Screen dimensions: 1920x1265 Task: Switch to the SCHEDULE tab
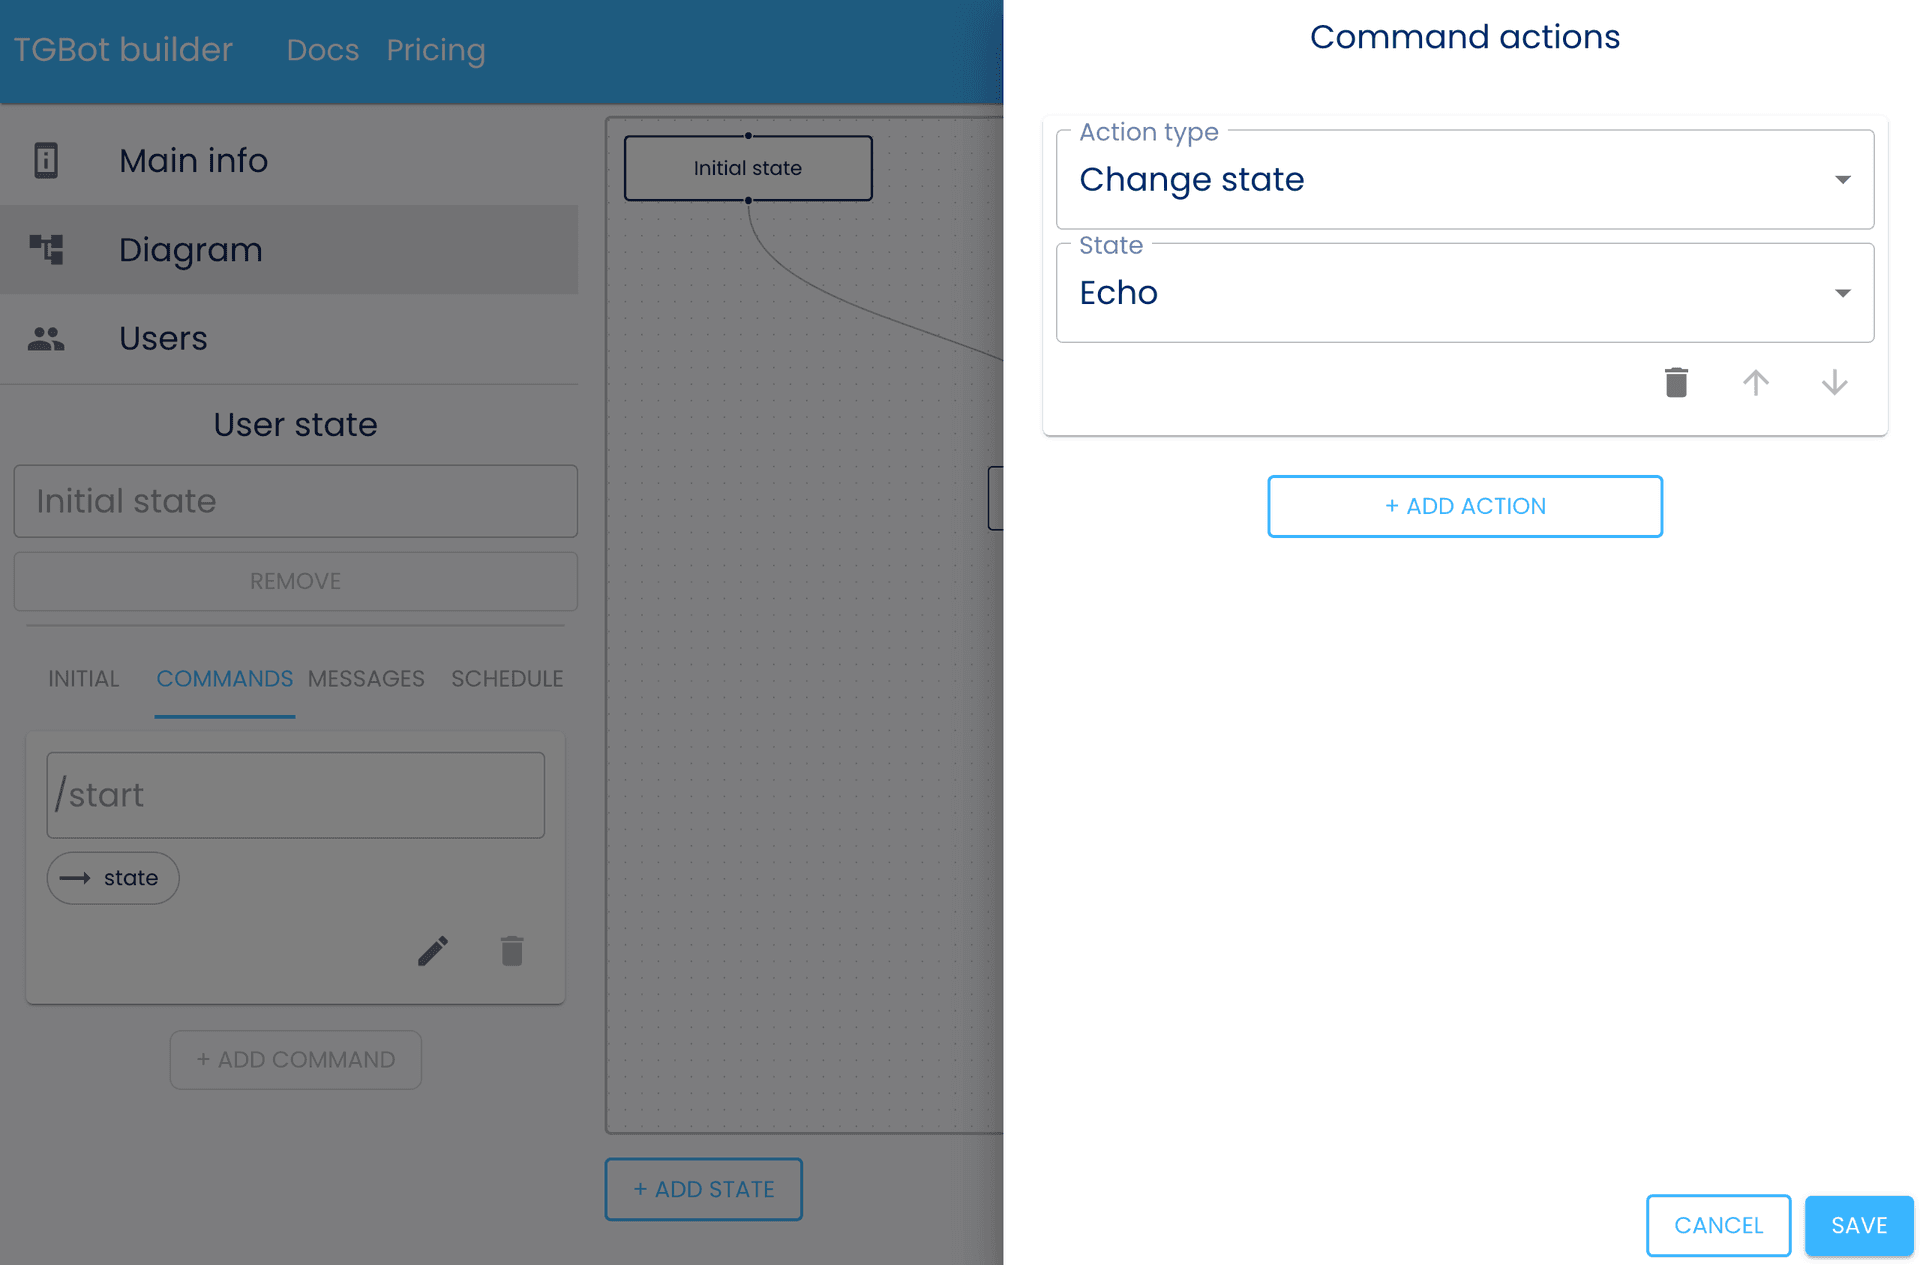[x=507, y=678]
